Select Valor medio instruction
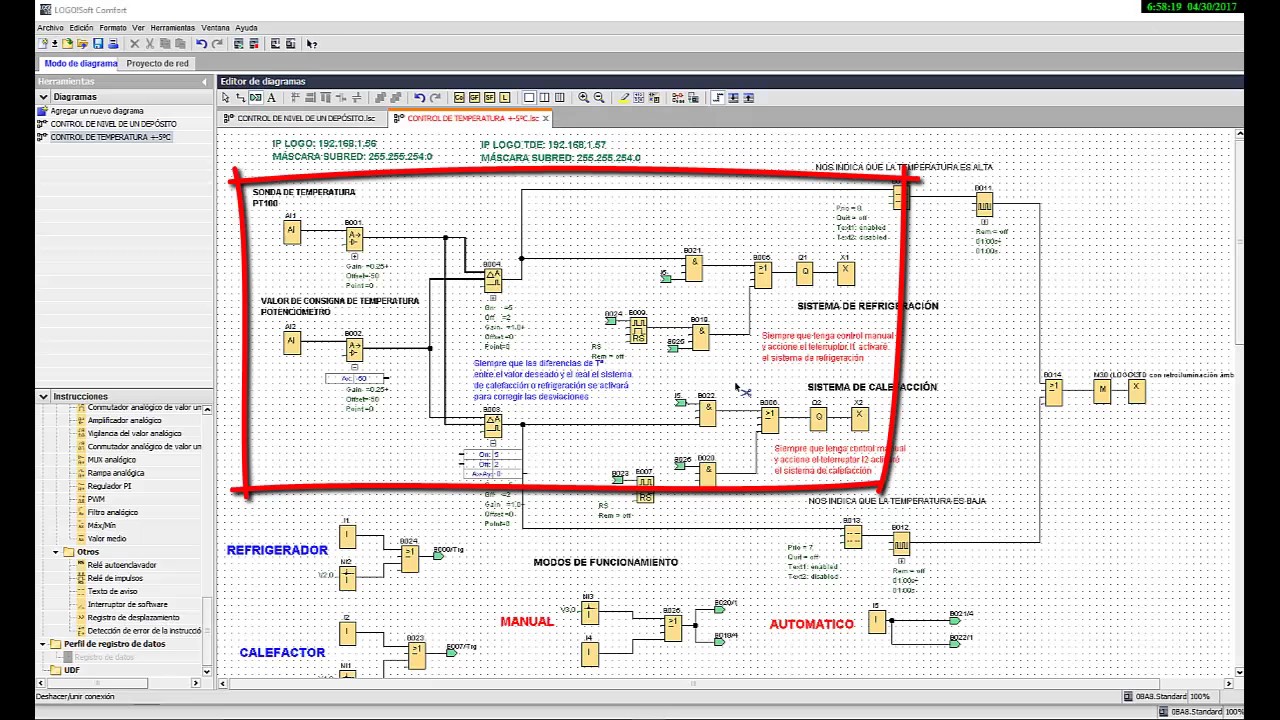The height and width of the screenshot is (720, 1280). click(x=106, y=538)
